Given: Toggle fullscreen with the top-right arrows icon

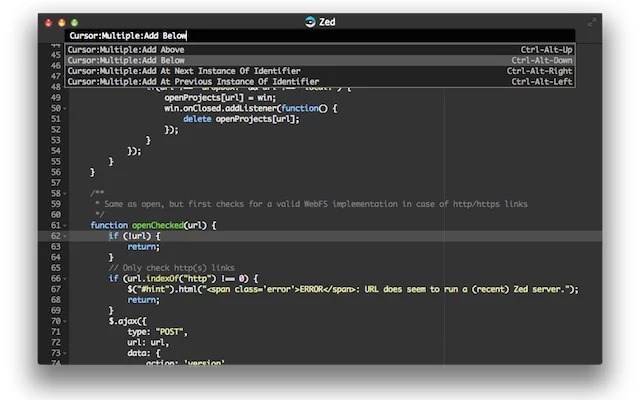Looking at the screenshot, I should point(593,20).
